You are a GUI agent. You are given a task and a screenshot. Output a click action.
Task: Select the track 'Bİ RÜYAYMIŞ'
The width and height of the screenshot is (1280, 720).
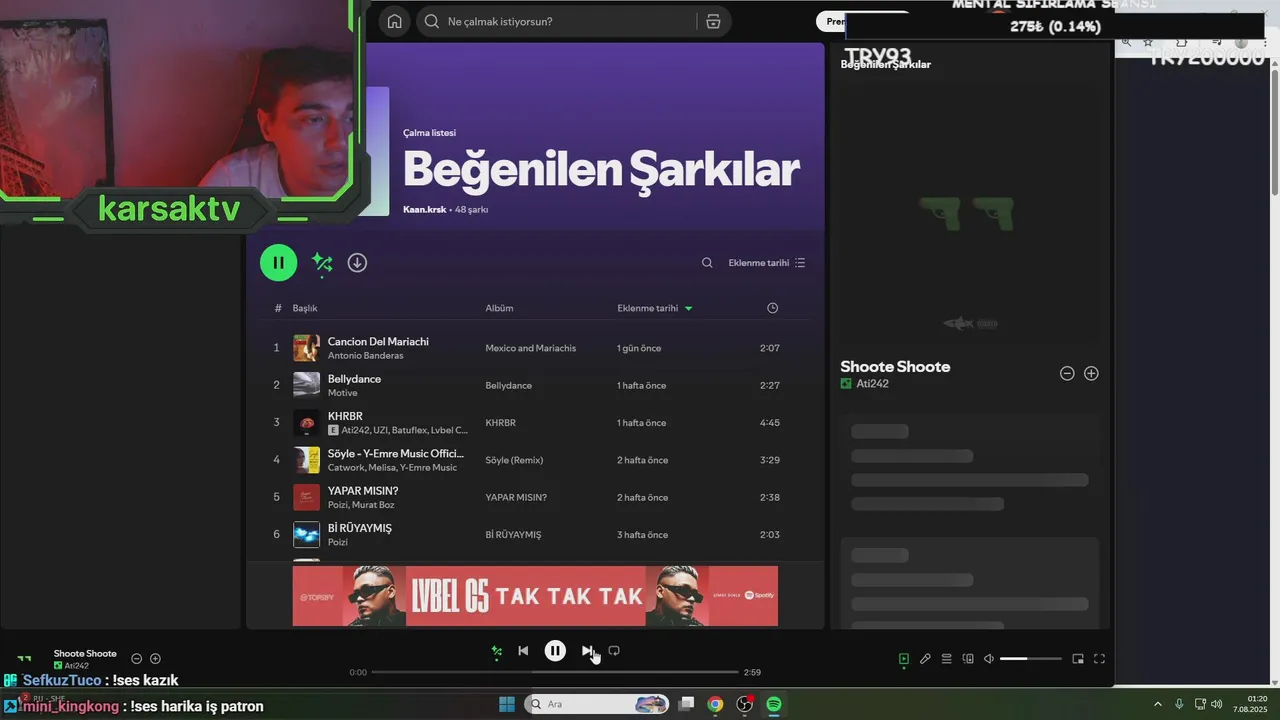[360, 528]
